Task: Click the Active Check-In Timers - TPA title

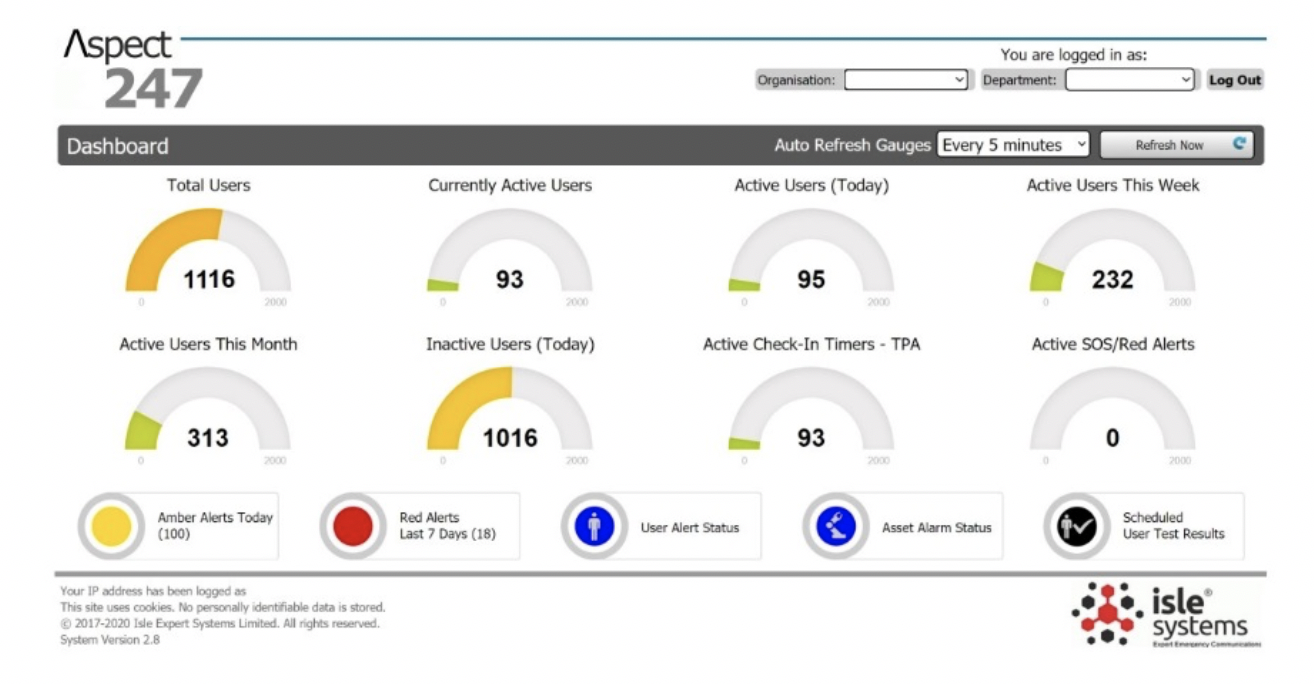Action: click(x=811, y=344)
